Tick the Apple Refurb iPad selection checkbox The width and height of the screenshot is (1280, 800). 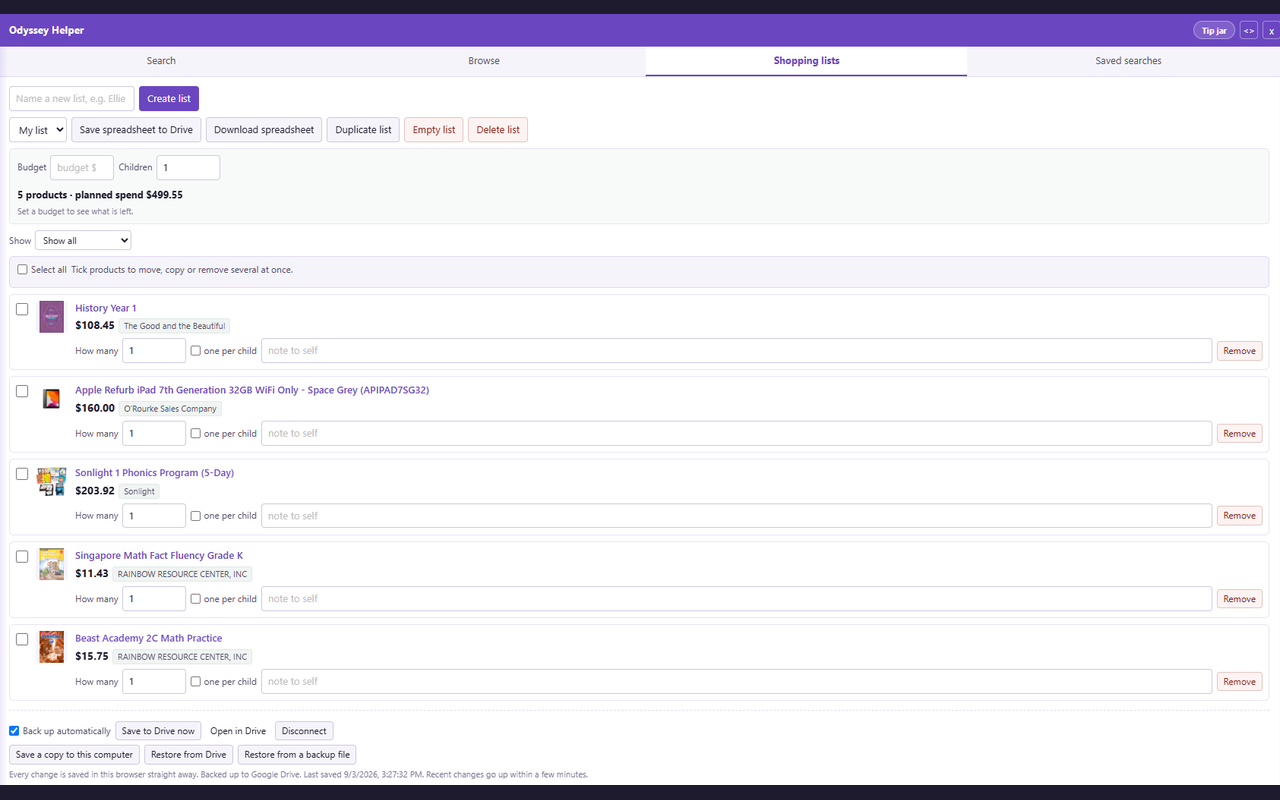tap(22, 391)
